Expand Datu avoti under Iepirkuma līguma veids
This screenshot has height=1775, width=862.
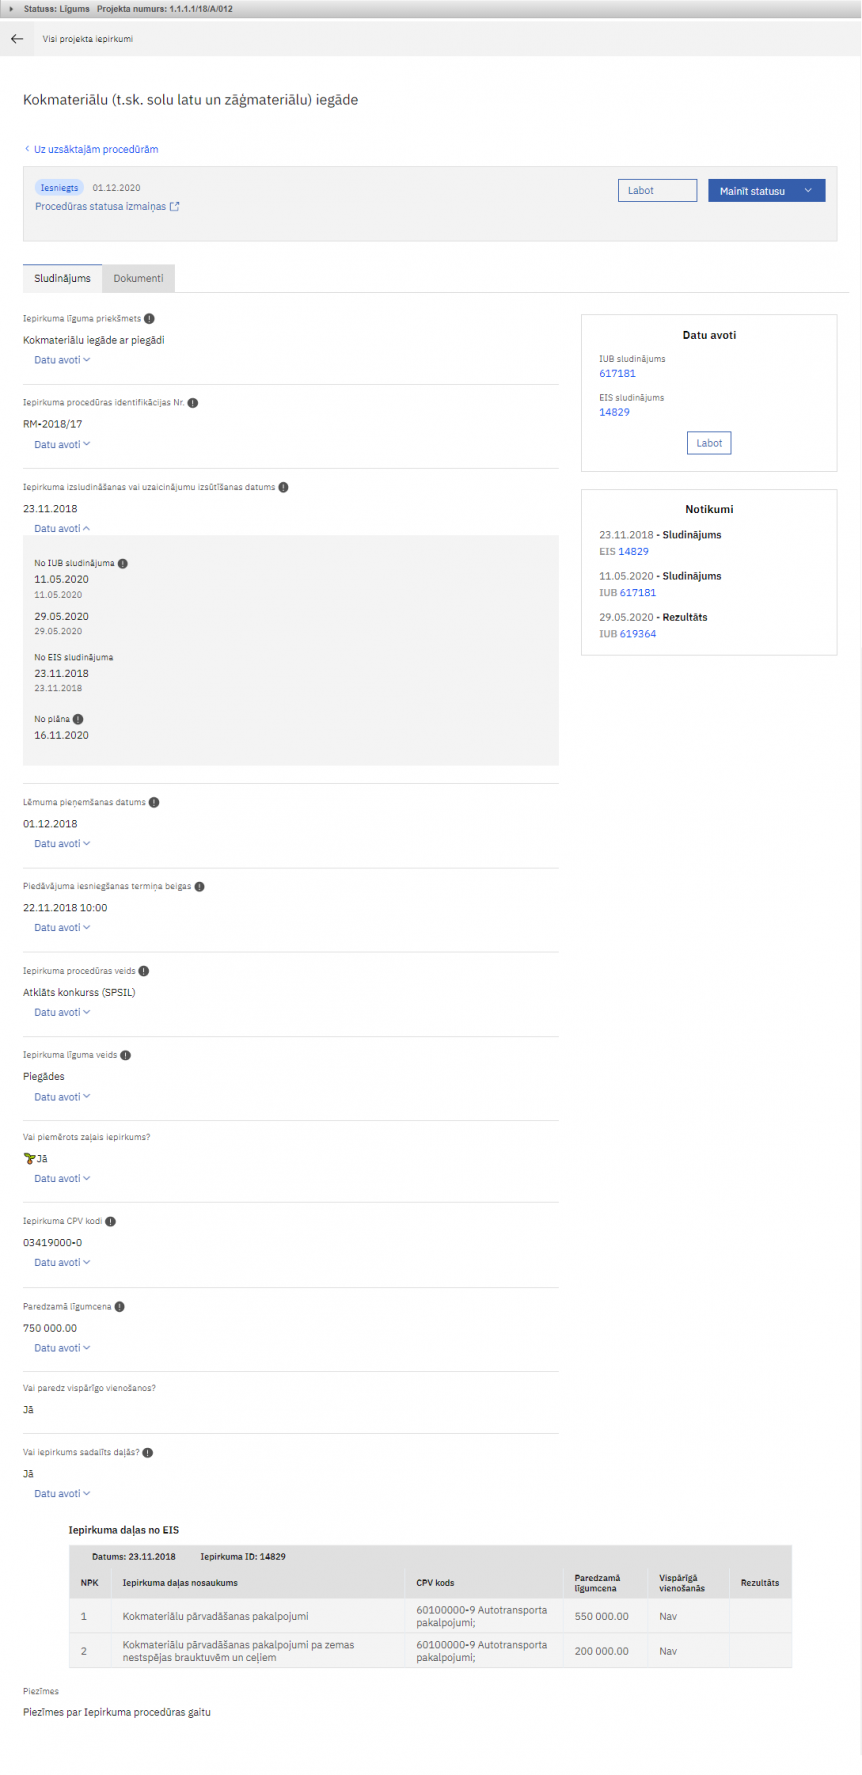tap(62, 1098)
